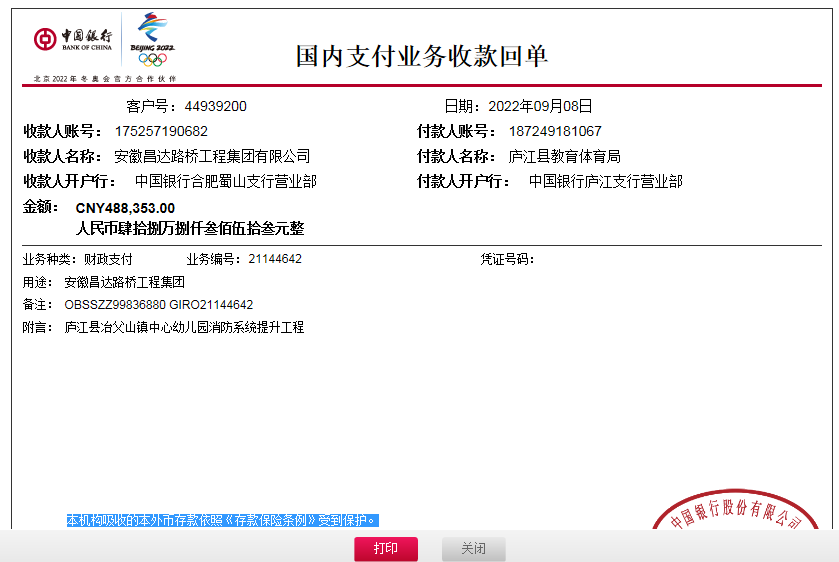Click the remark text OBSSZZ99836880 GIRO21144642
This screenshot has width=839, height=562.
click(159, 305)
